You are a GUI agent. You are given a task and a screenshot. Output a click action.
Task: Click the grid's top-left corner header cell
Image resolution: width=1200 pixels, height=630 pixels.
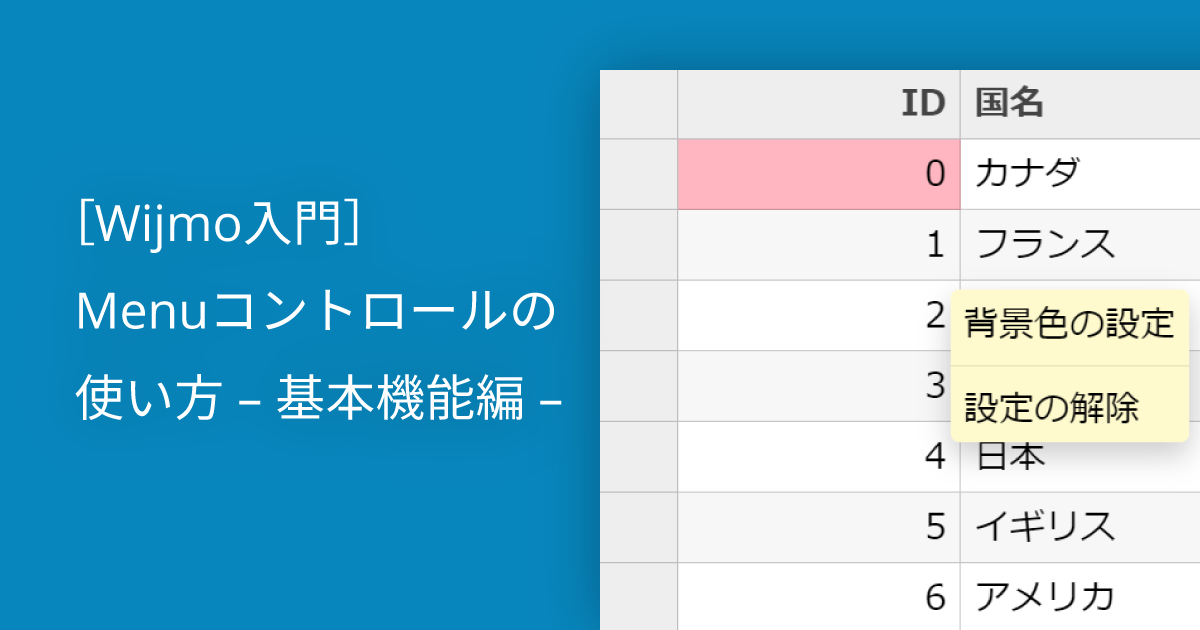pyautogui.click(x=640, y=102)
